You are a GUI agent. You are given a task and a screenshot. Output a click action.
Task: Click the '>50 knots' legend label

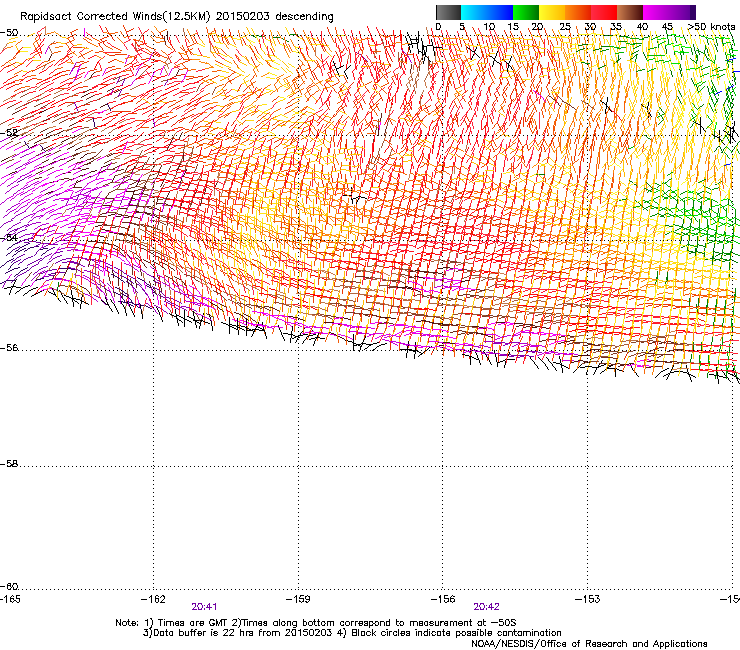coord(711,27)
